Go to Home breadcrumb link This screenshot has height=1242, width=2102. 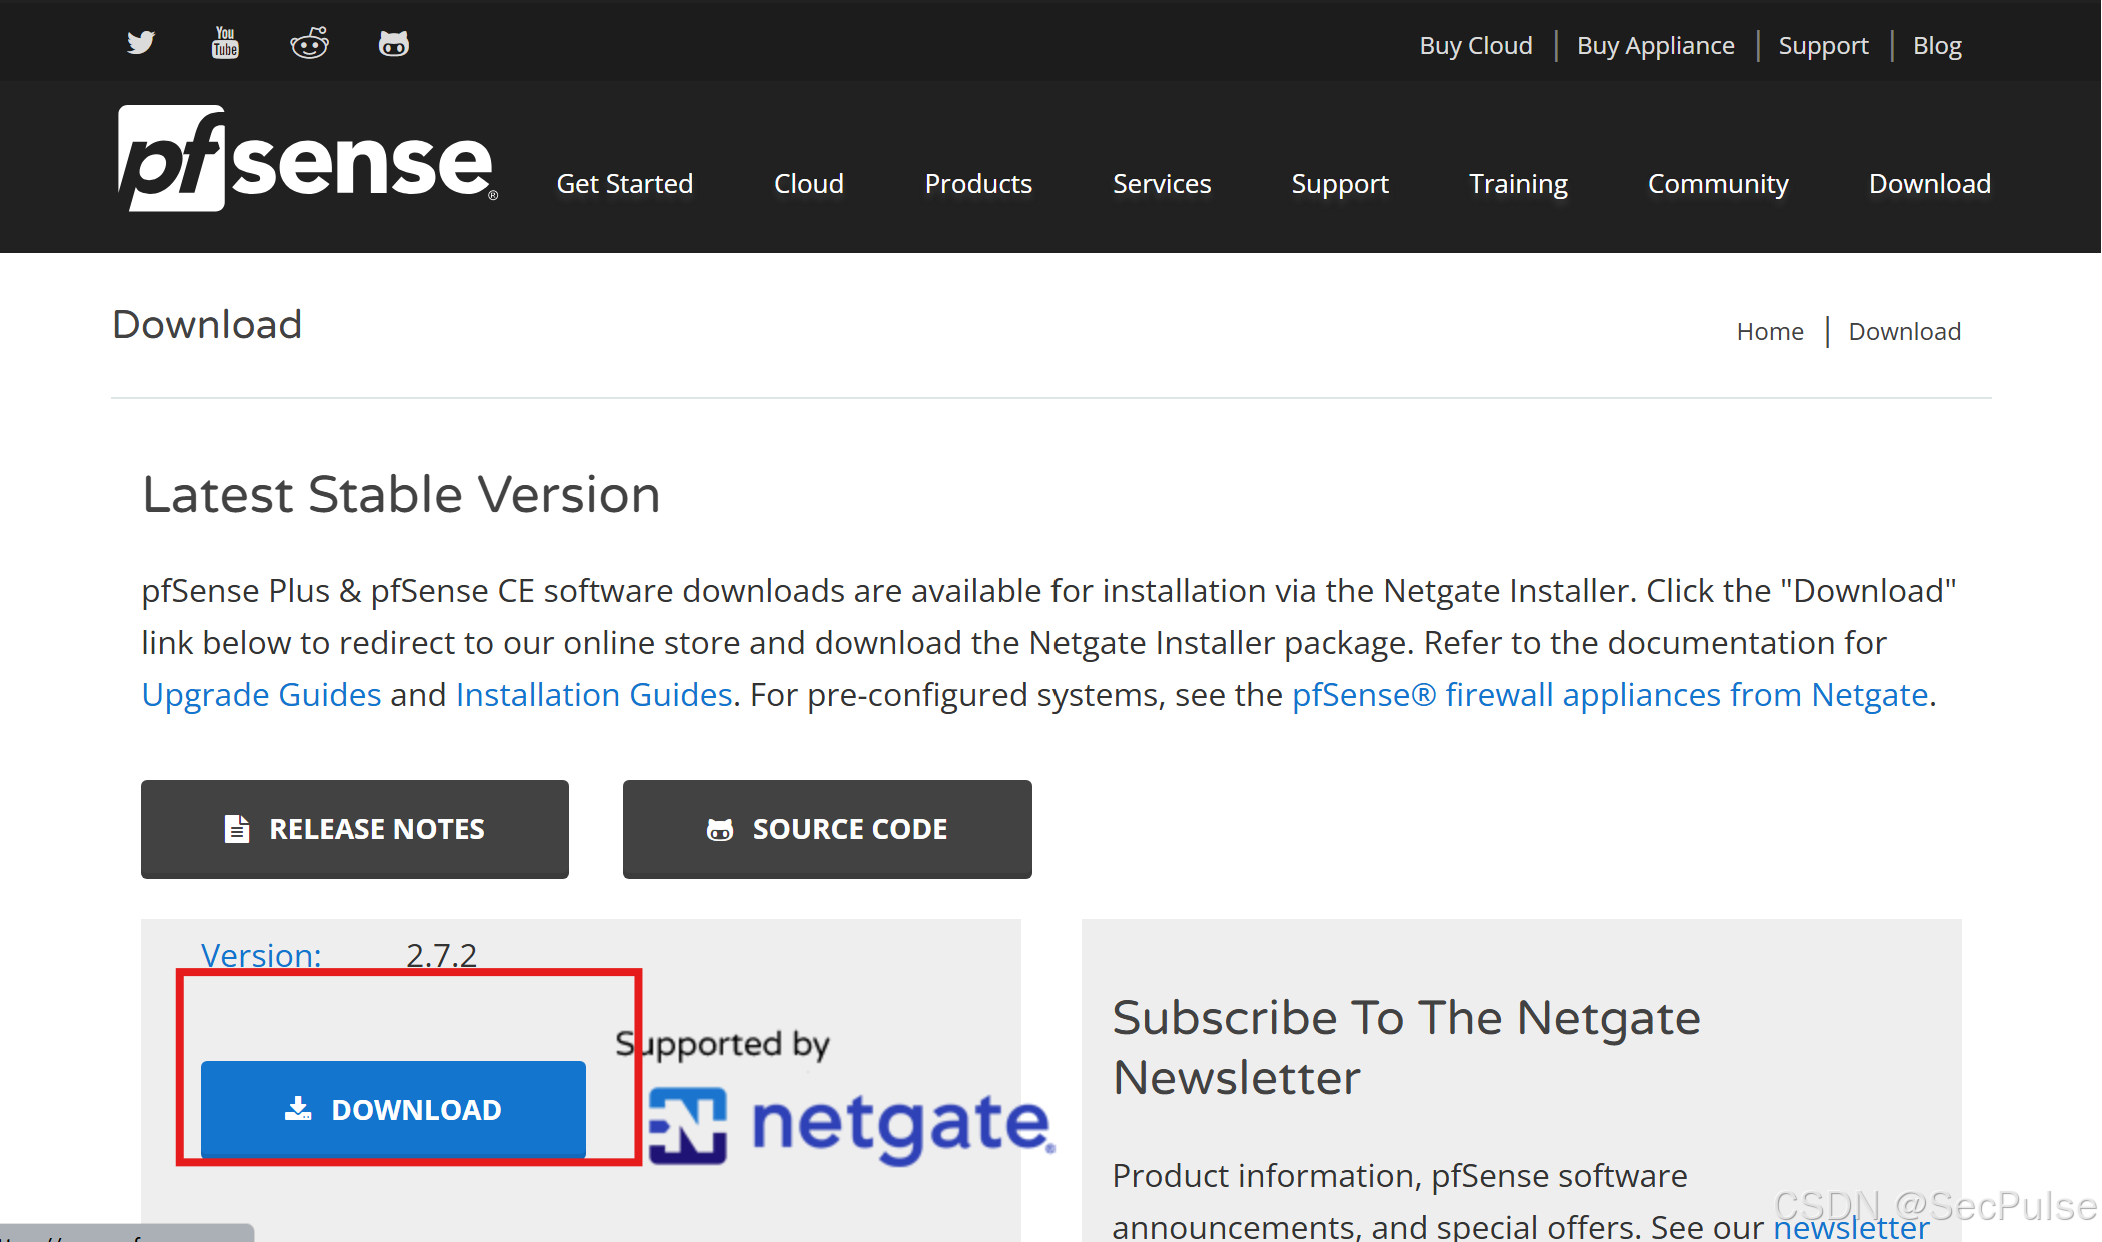point(1769,331)
